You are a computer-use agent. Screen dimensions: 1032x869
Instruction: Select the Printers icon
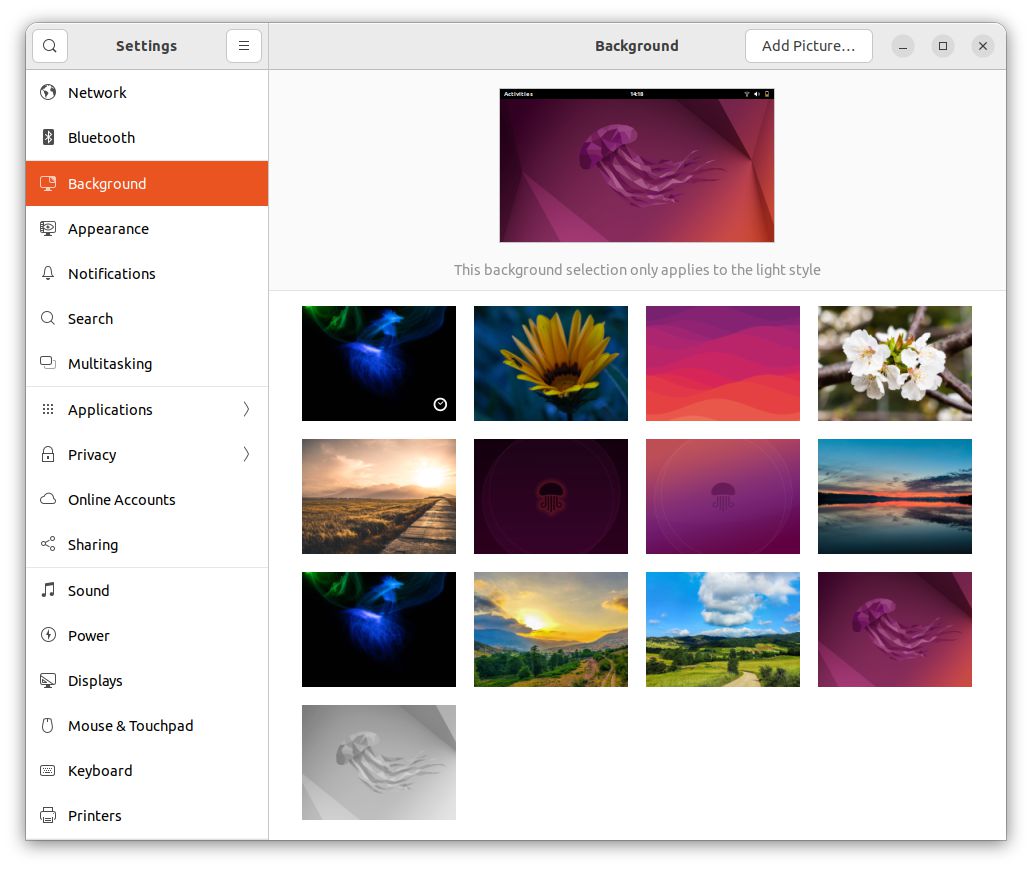(x=48, y=816)
